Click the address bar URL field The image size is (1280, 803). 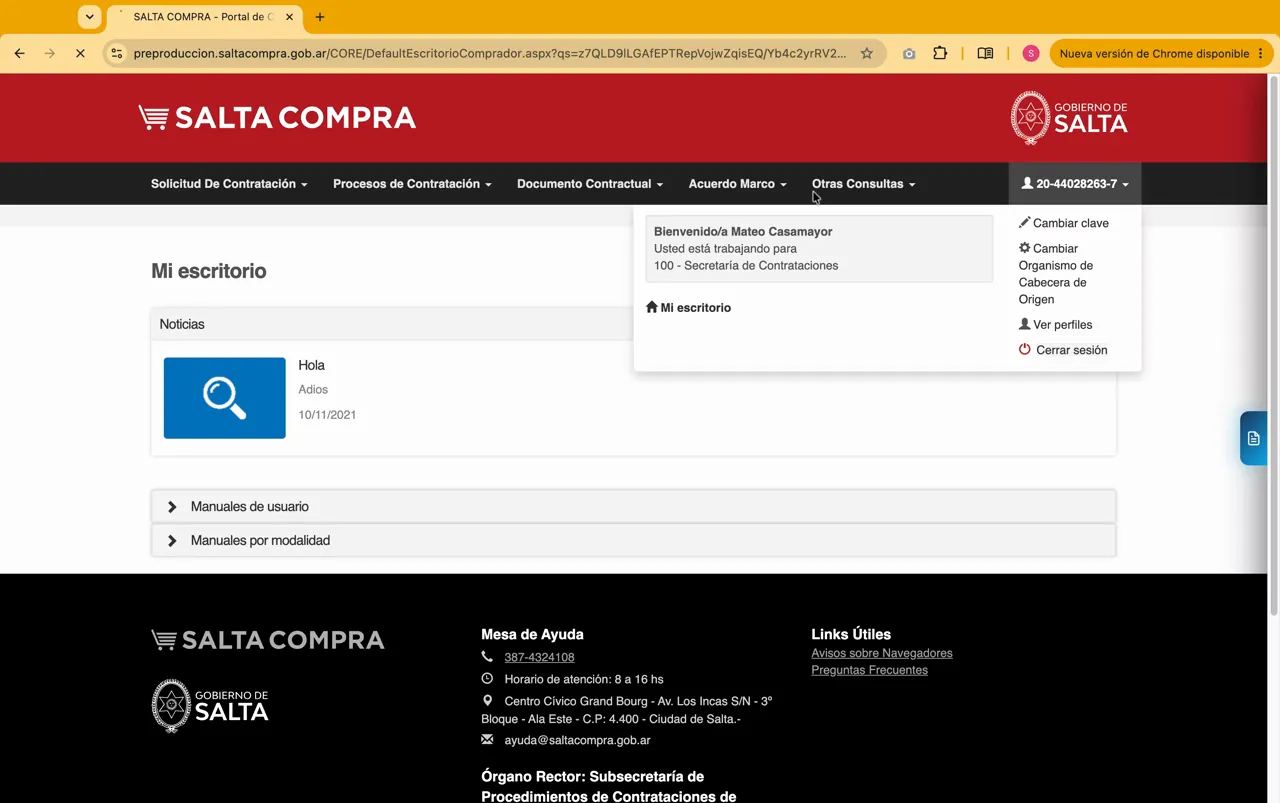point(490,53)
